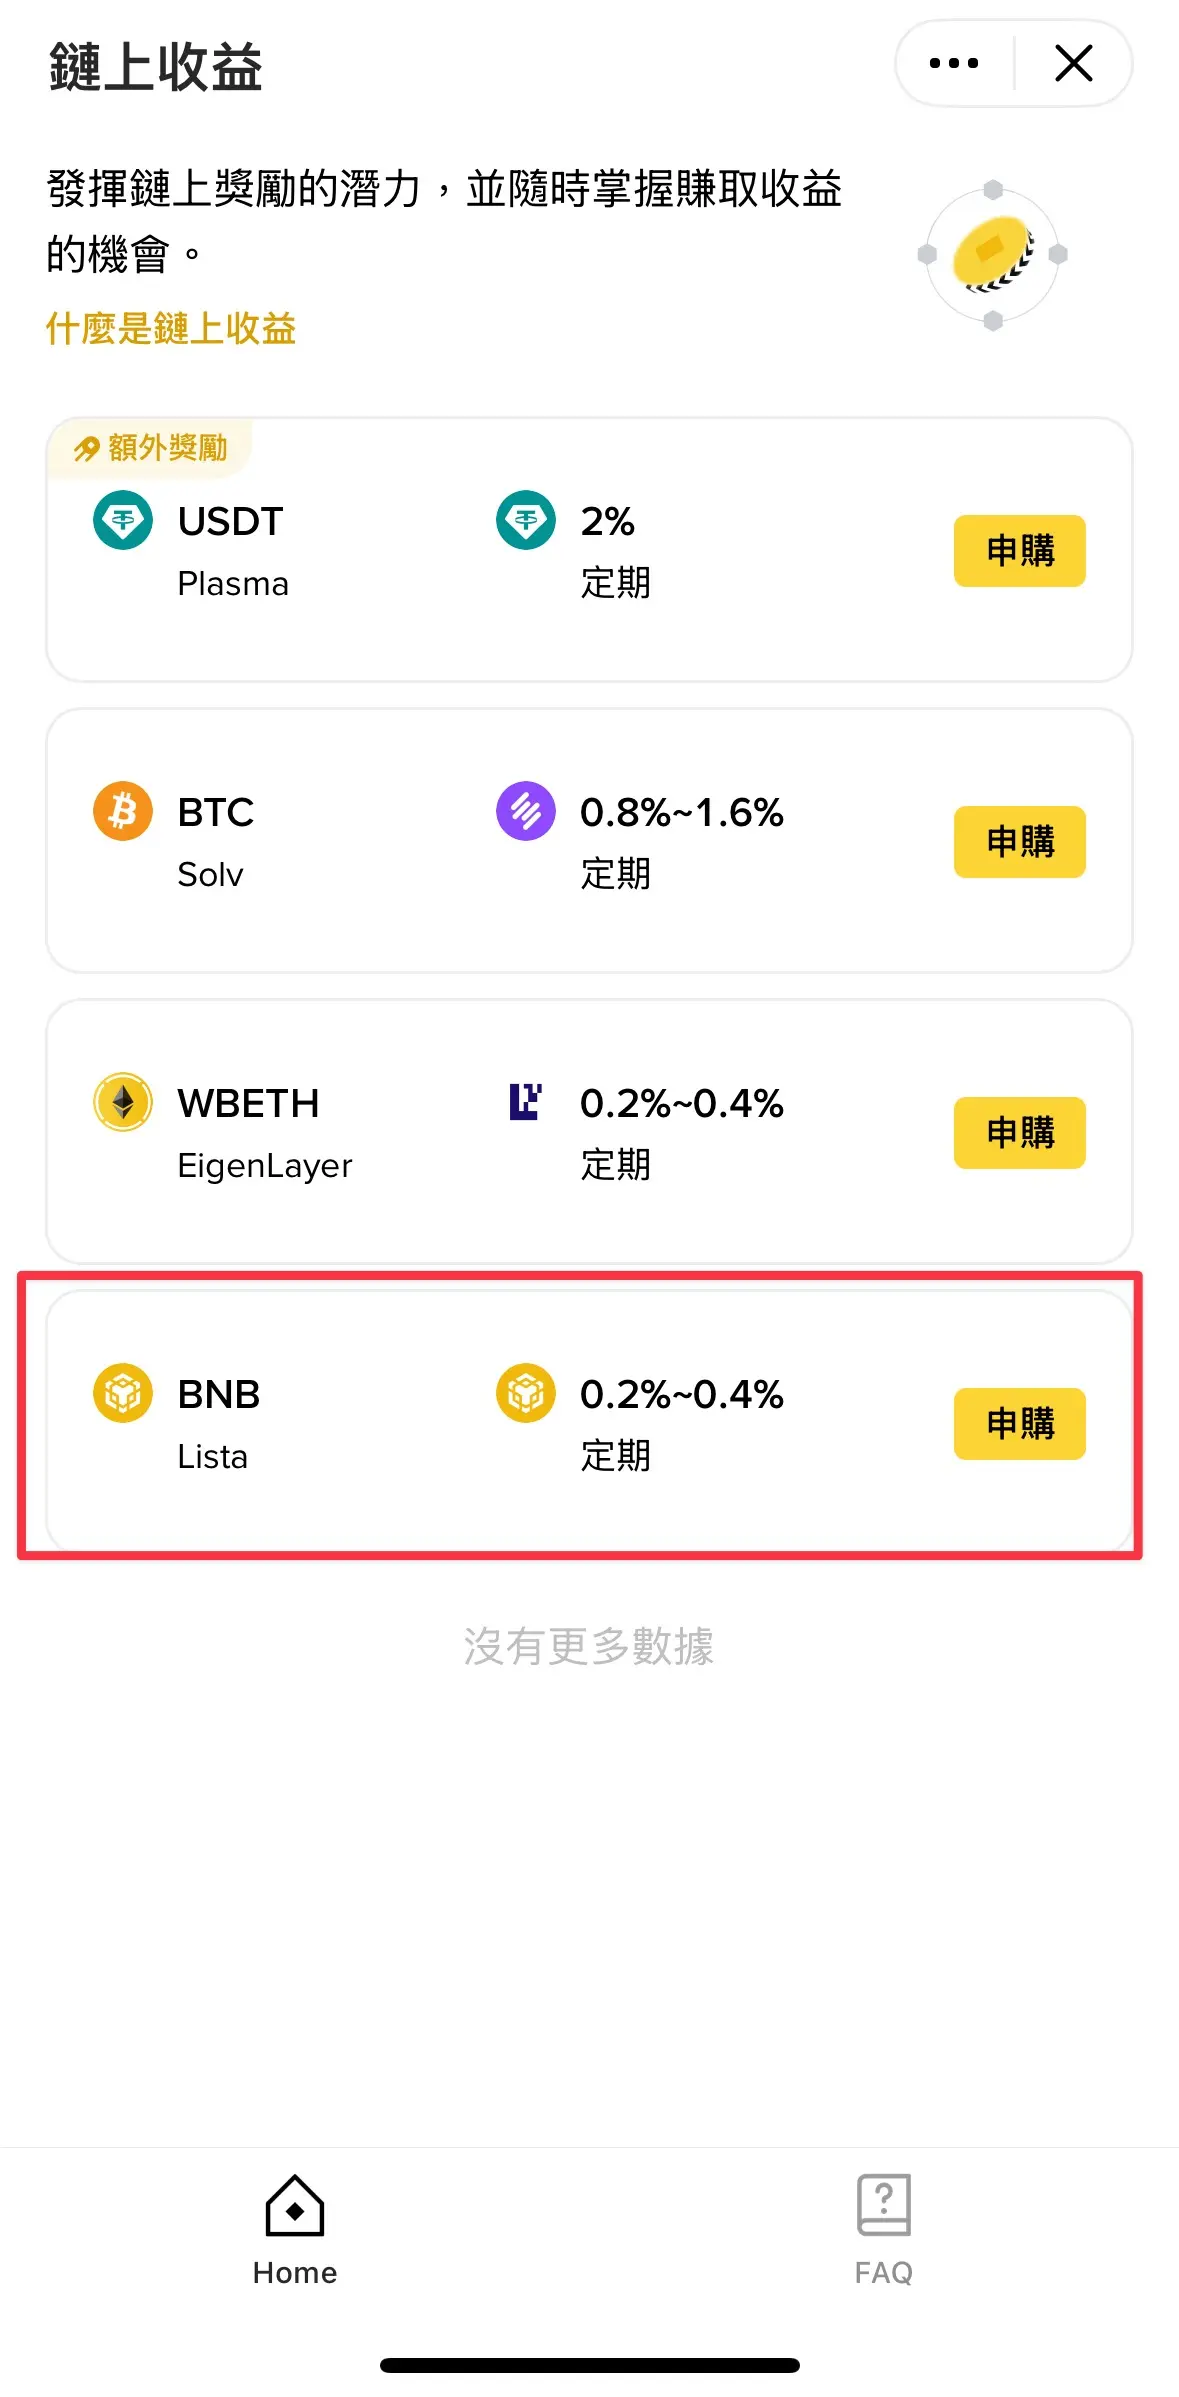The height and width of the screenshot is (2397, 1179).
Task: Open the three-dot more options menu
Action: (953, 63)
